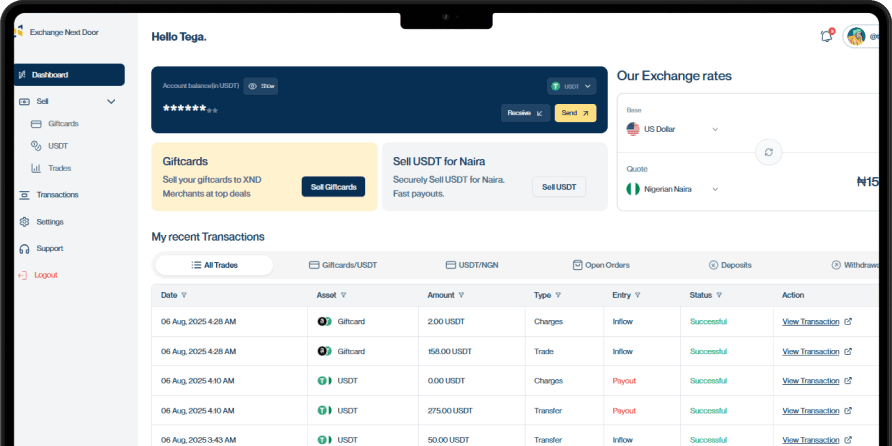View Transaction for 2.00 USDT row
Viewport: 892px width, 446px height.
pyautogui.click(x=811, y=321)
